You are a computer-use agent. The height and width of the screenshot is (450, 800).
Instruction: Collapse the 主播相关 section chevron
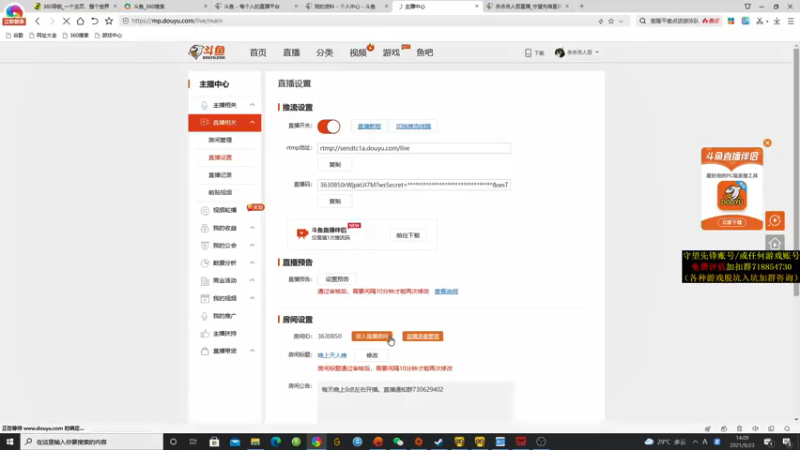click(252, 105)
